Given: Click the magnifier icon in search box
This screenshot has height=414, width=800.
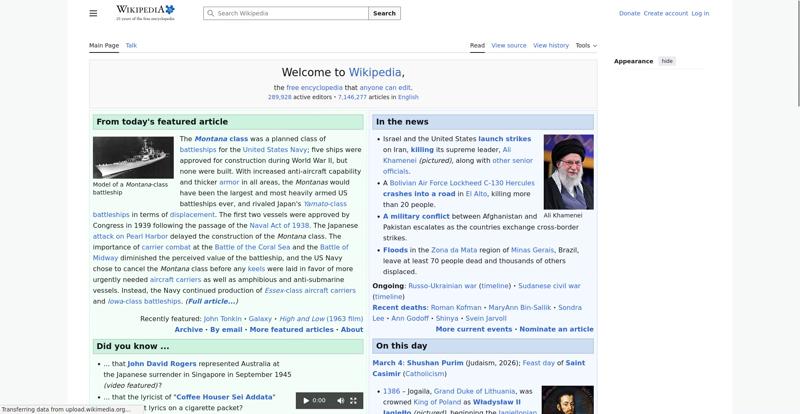Looking at the screenshot, I should pyautogui.click(x=210, y=14).
